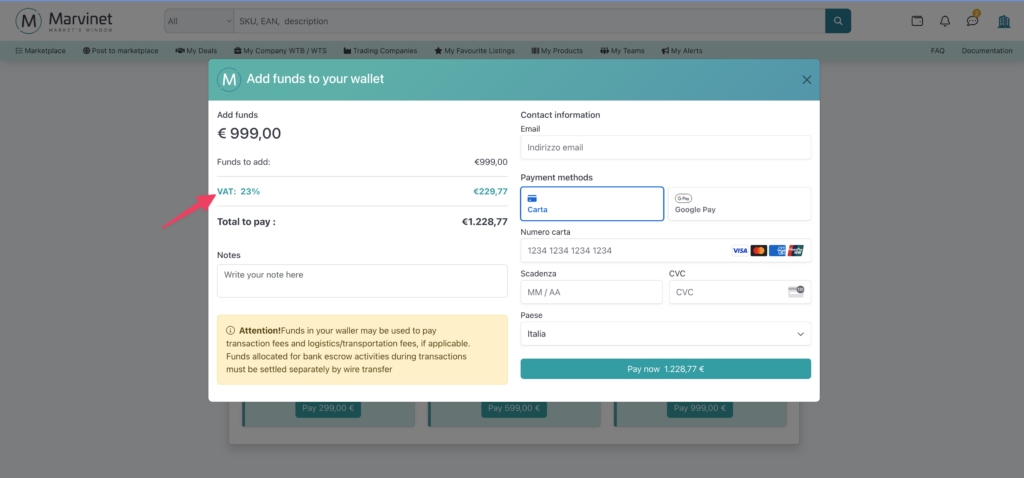
Task: Open My Deals menu item
Action: point(198,51)
